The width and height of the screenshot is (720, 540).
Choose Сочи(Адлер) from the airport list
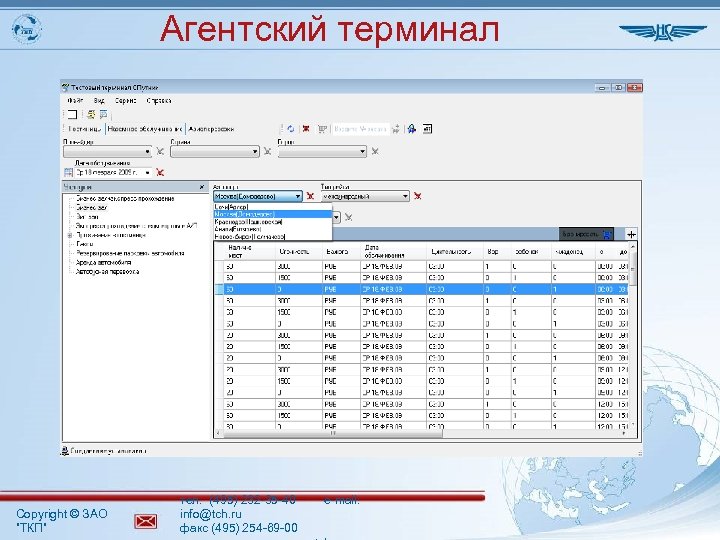273,207
